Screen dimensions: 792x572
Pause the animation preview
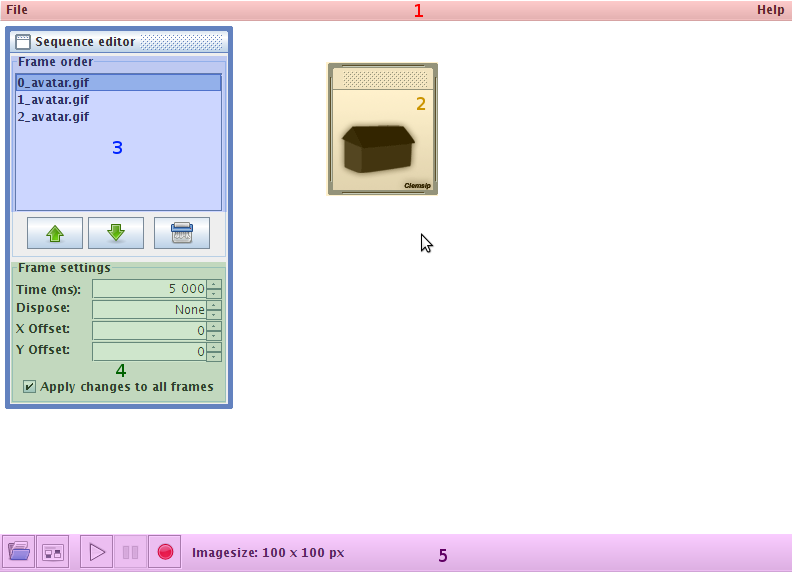(130, 552)
